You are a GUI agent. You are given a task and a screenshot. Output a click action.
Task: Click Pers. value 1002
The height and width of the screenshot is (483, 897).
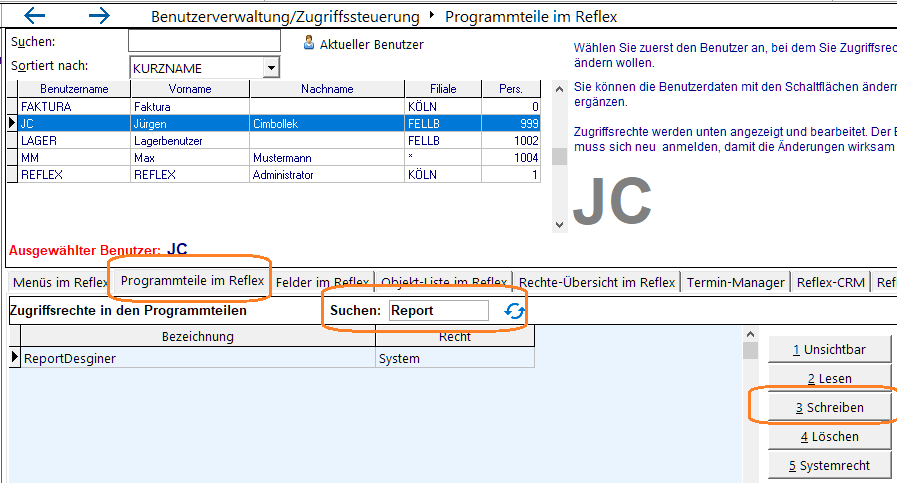click(x=511, y=141)
